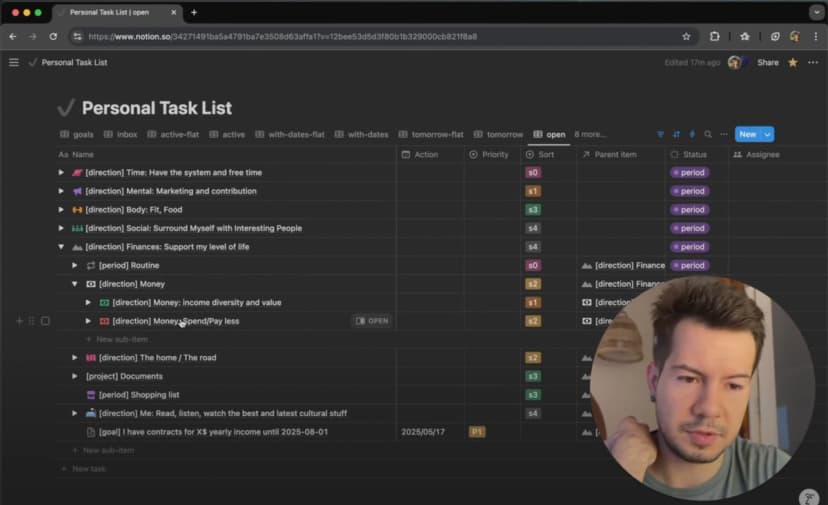Open the filter icon in the database toolbar
Screen dimensions: 828x505
tap(660, 134)
